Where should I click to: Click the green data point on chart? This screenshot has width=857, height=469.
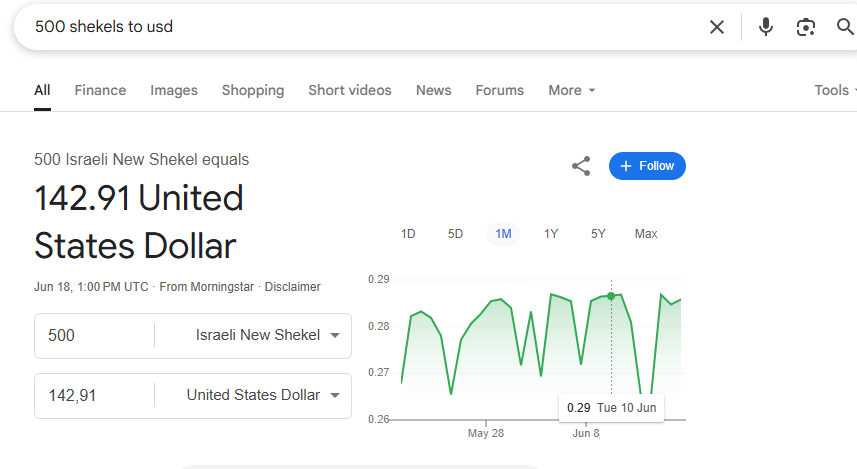pyautogui.click(x=611, y=296)
